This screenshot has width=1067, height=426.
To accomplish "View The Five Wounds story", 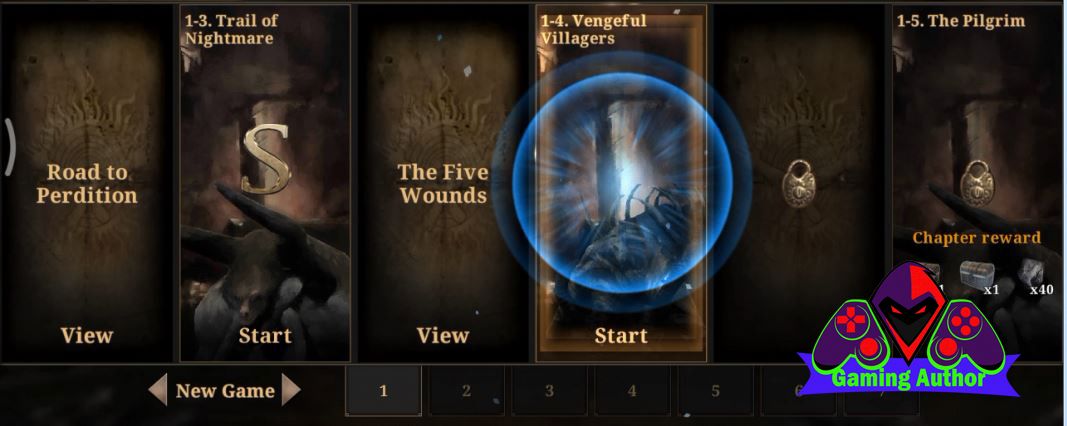I will coord(443,335).
